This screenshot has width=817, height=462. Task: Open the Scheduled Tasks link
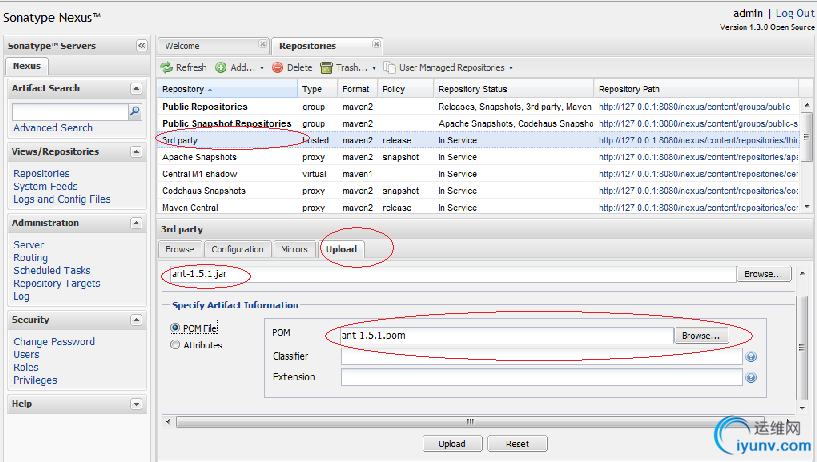pos(52,271)
